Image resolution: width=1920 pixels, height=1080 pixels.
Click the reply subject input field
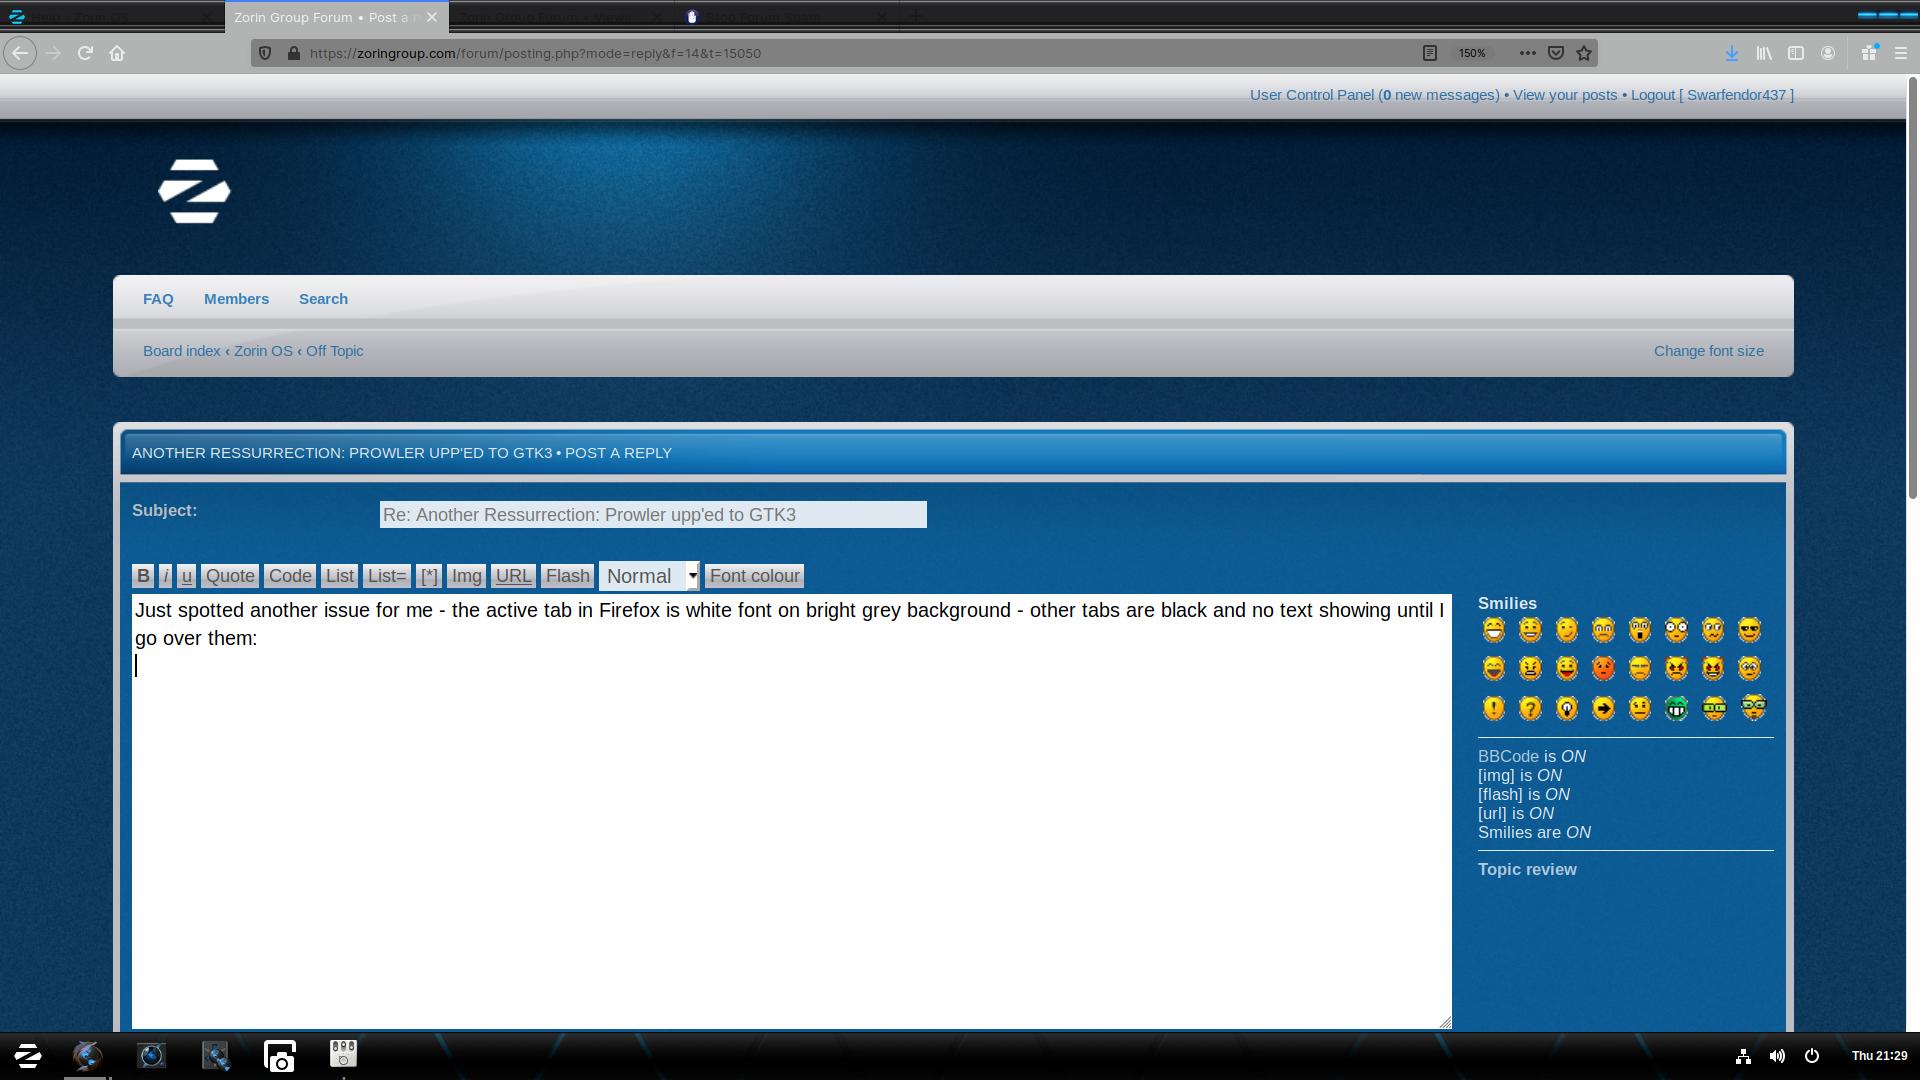coord(650,514)
